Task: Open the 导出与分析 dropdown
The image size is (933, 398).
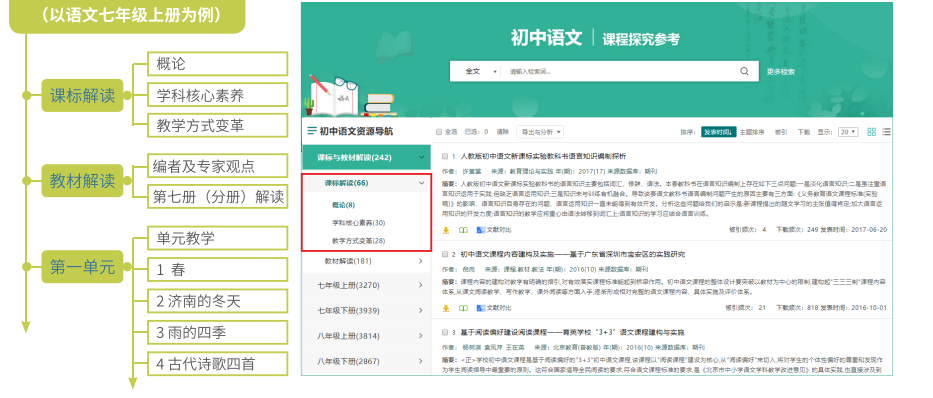Action: coord(541,132)
